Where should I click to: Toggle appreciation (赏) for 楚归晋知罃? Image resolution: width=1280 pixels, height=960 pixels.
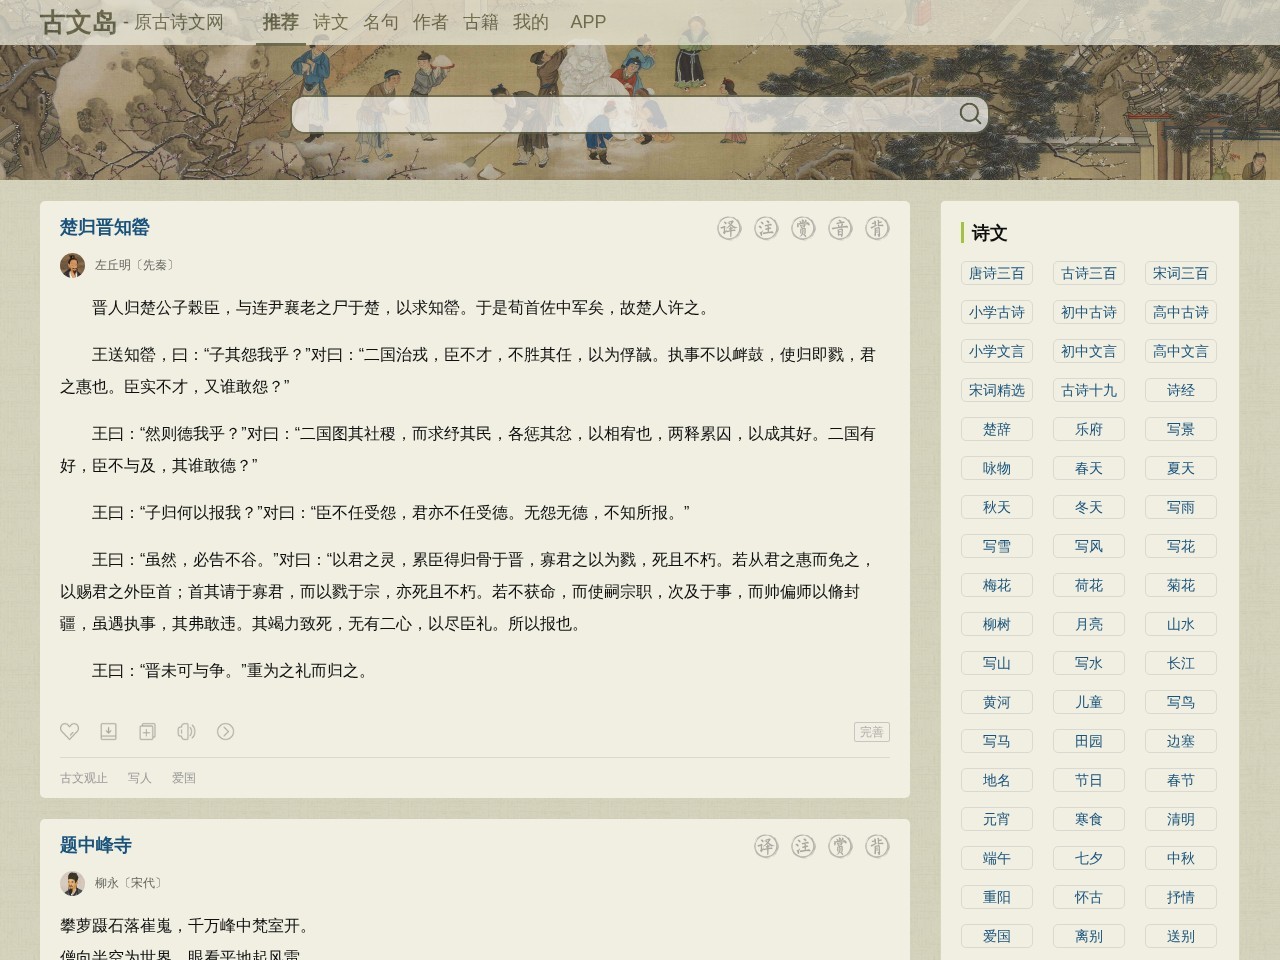(x=803, y=229)
